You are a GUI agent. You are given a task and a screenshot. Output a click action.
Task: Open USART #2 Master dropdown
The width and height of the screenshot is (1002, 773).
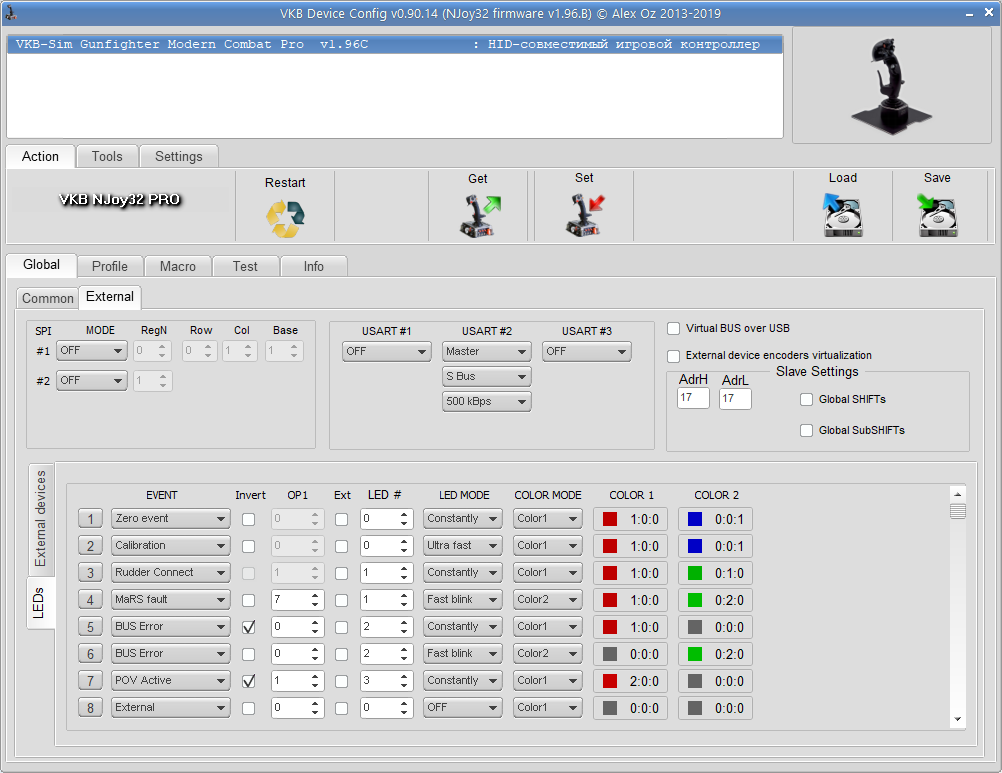pos(486,351)
